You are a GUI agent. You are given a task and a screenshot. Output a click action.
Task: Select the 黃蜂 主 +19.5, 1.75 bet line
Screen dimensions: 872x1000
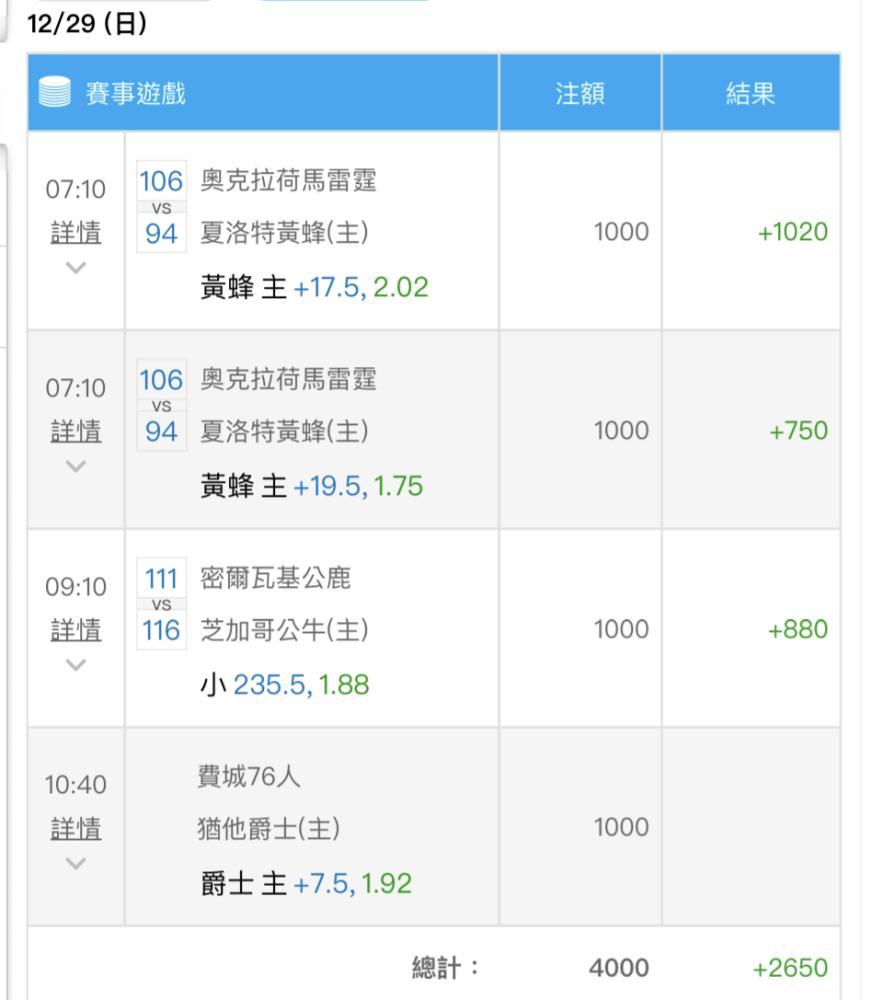tap(311, 486)
